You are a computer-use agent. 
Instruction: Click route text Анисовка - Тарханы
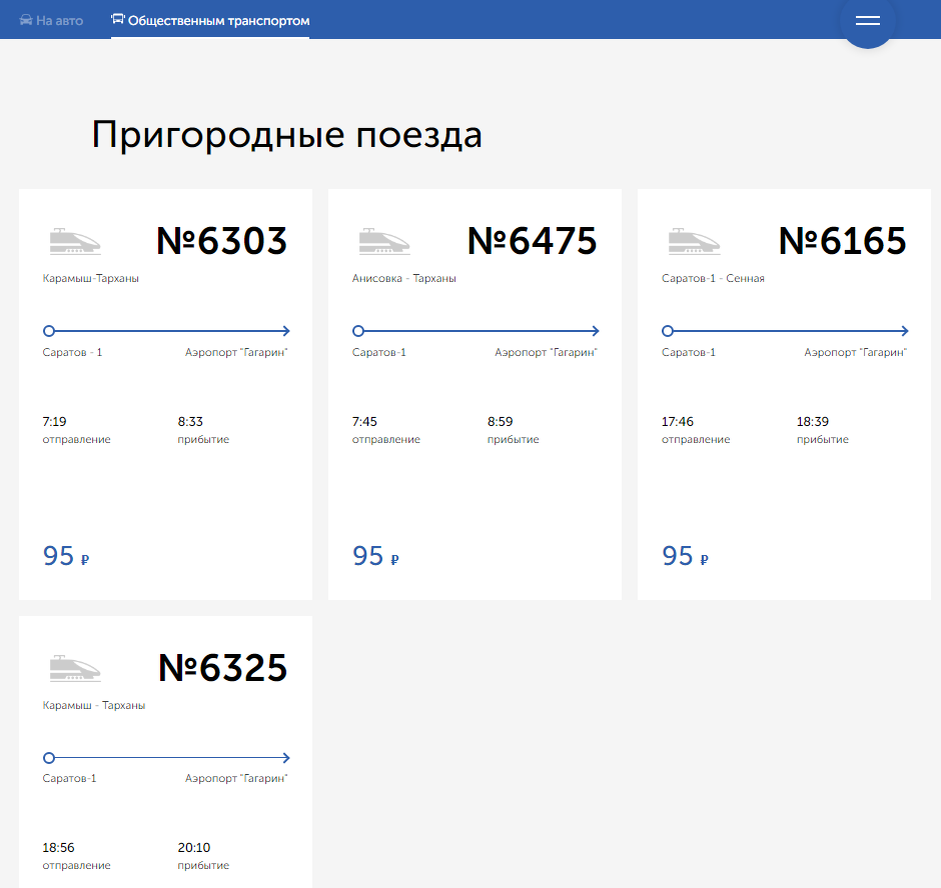click(404, 278)
